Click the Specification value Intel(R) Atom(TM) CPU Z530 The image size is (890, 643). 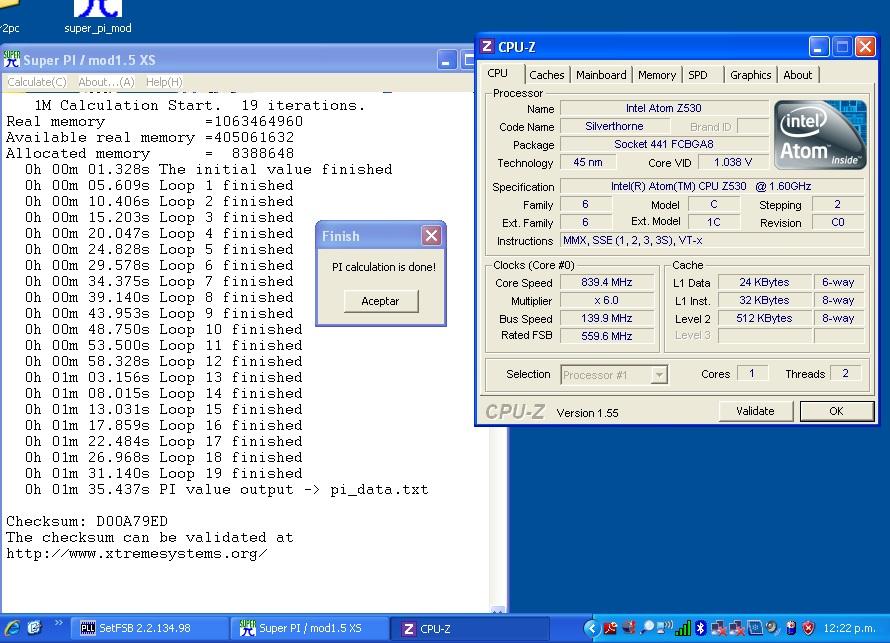(x=711, y=186)
